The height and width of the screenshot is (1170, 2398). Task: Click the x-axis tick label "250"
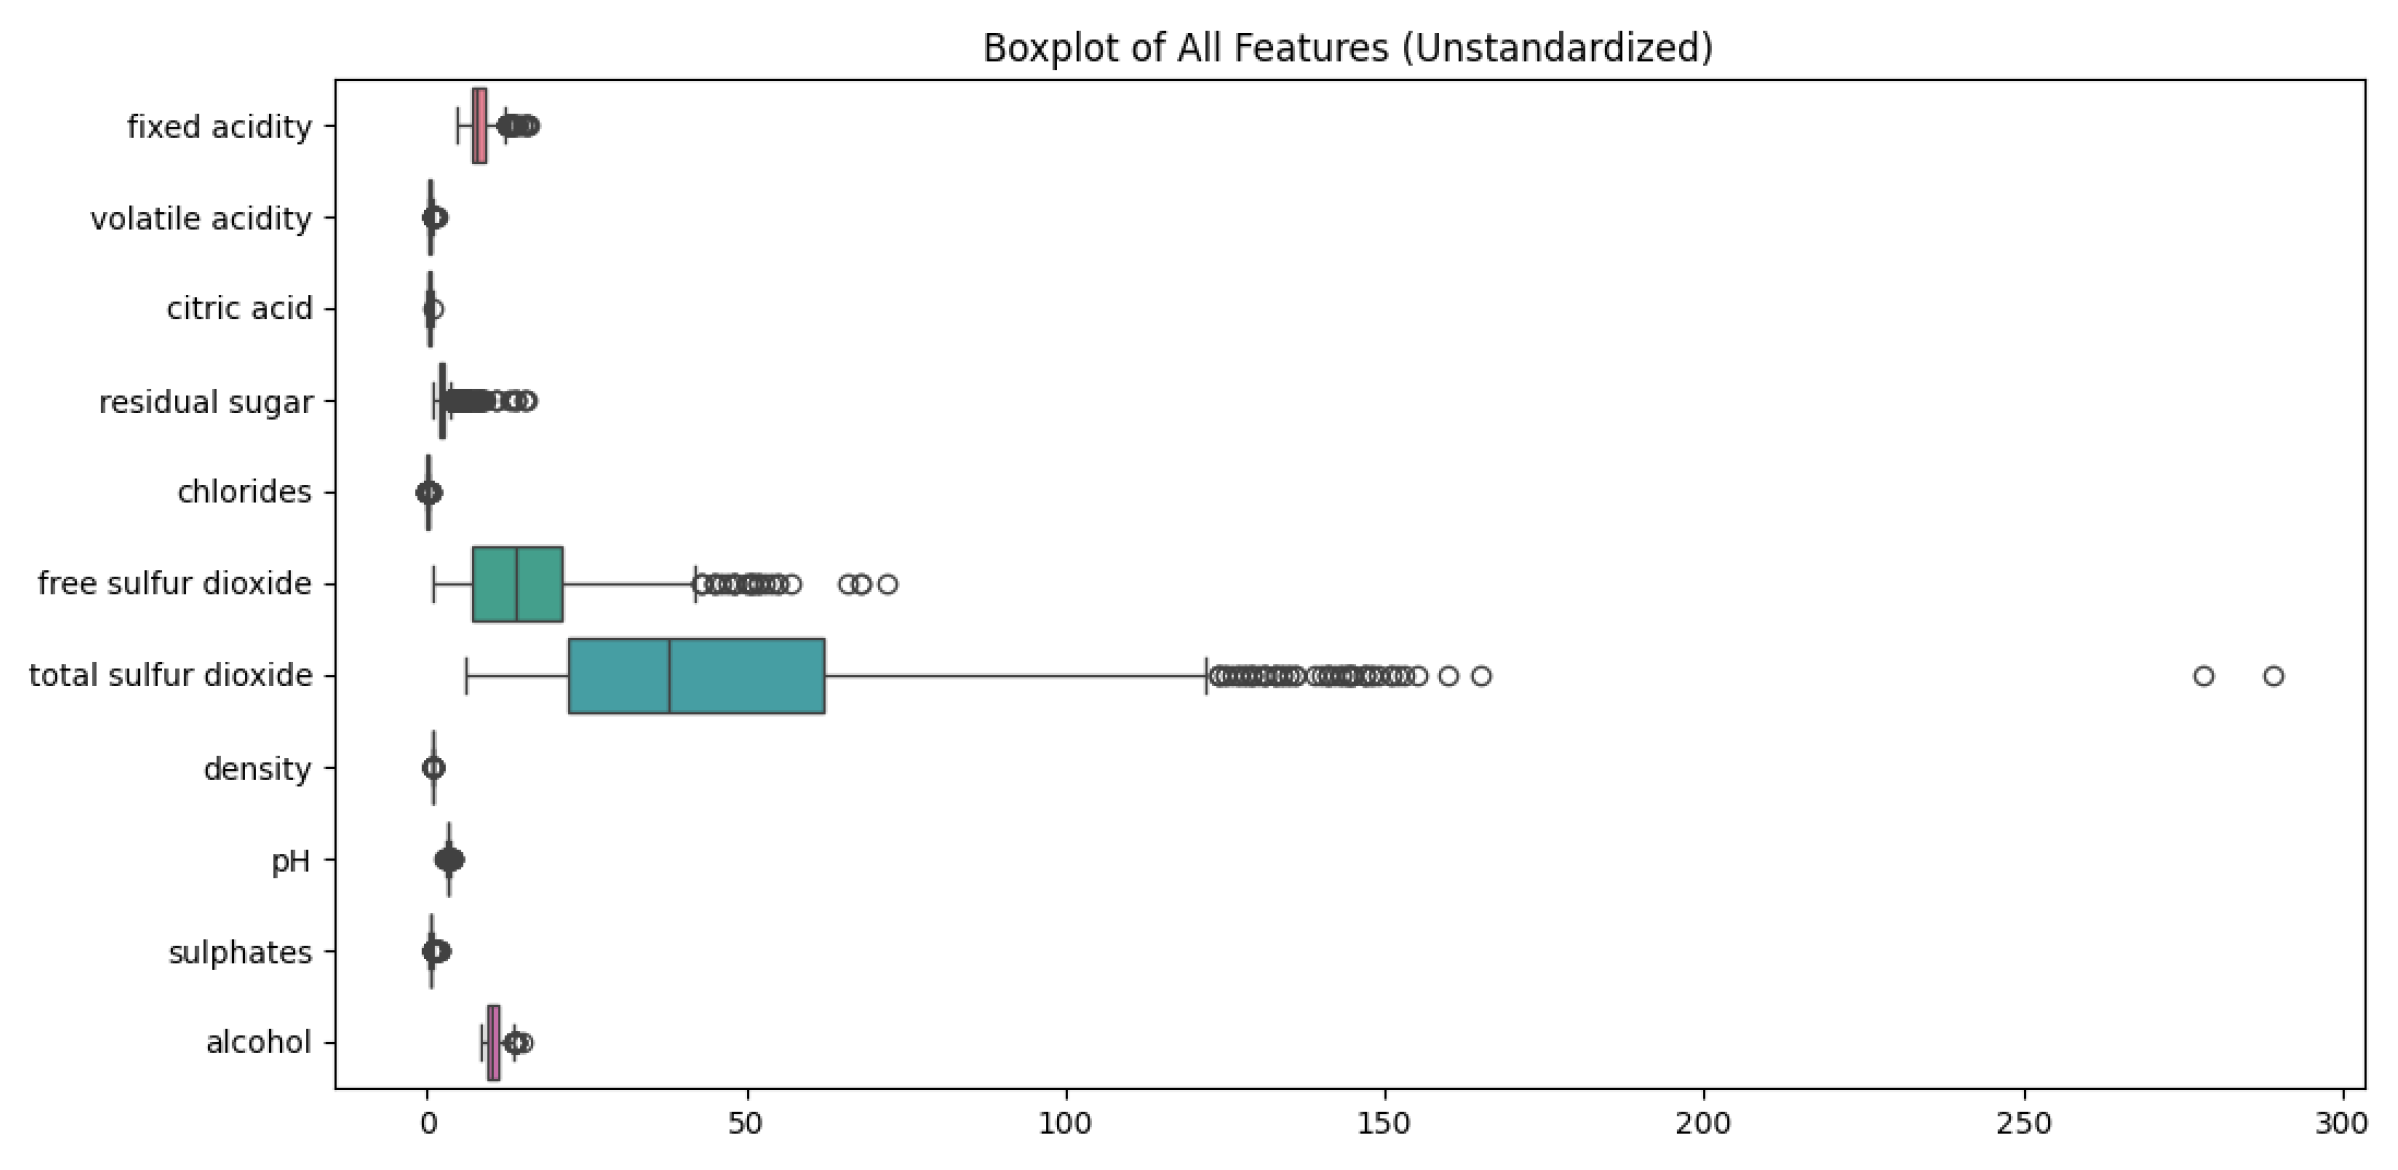click(x=2024, y=1124)
